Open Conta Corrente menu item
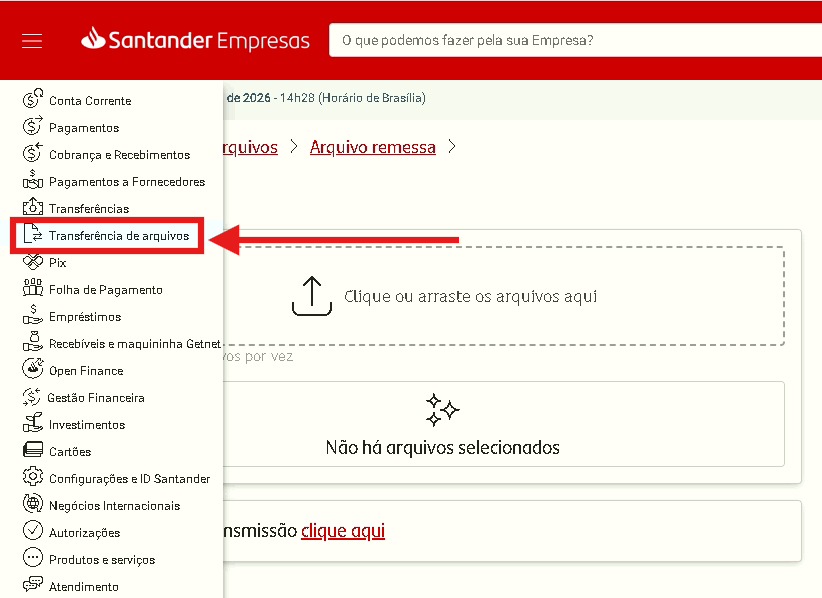822x598 pixels. (x=90, y=101)
